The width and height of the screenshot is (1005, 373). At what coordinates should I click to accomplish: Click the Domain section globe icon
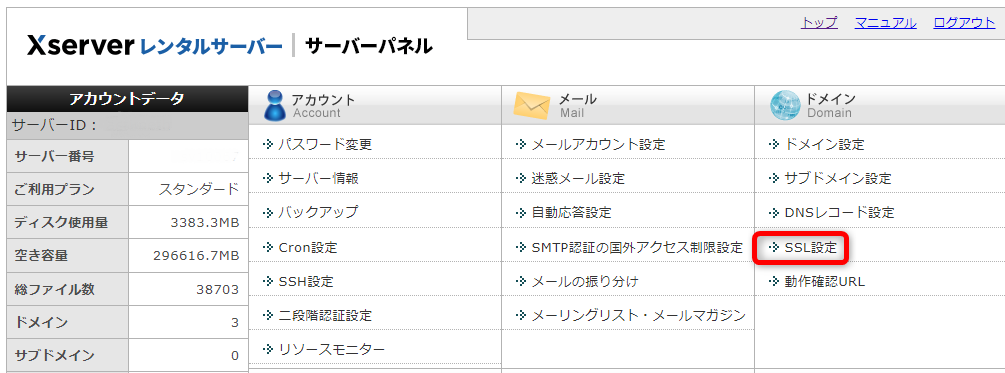(x=785, y=106)
